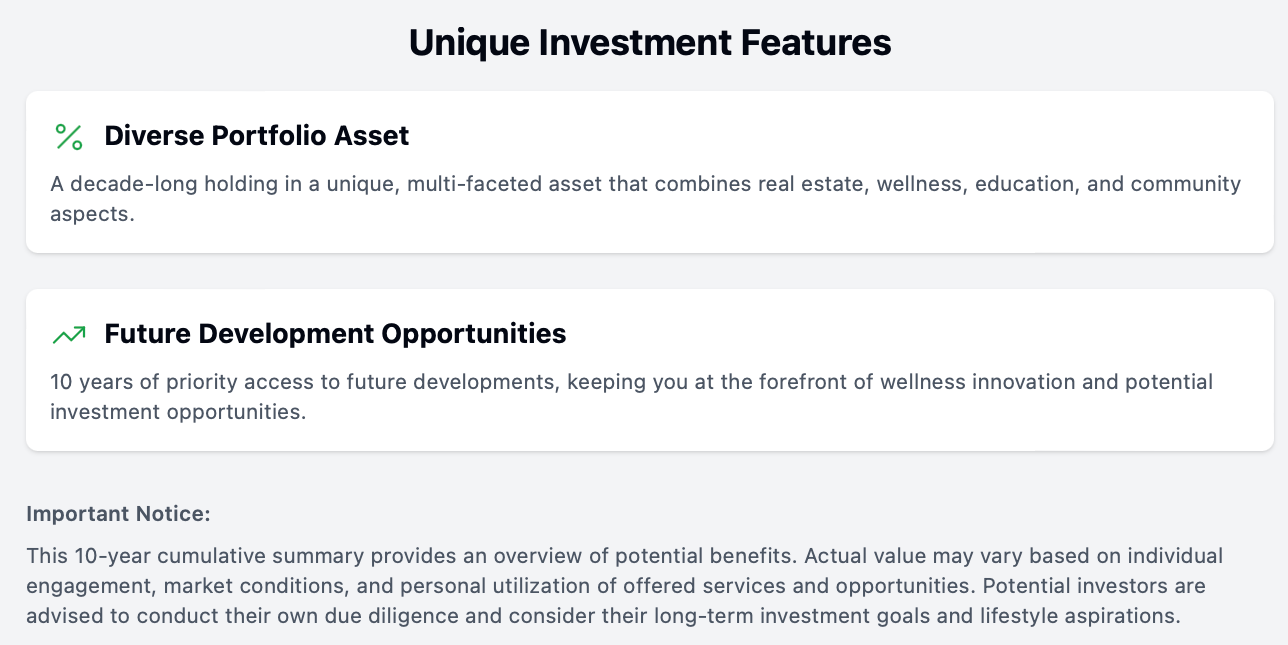Click the green trending-up arrow icon
The width and height of the screenshot is (1288, 645).
pos(69,335)
